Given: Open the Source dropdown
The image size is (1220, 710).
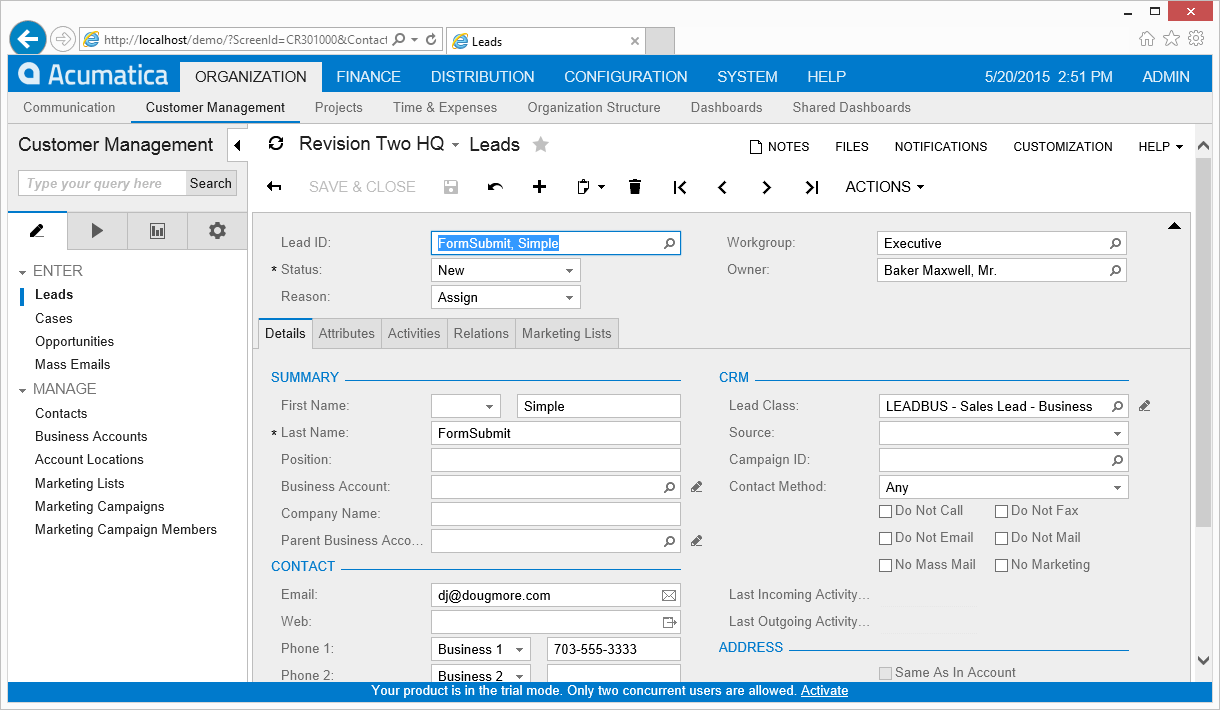Looking at the screenshot, I should click(x=1117, y=433).
